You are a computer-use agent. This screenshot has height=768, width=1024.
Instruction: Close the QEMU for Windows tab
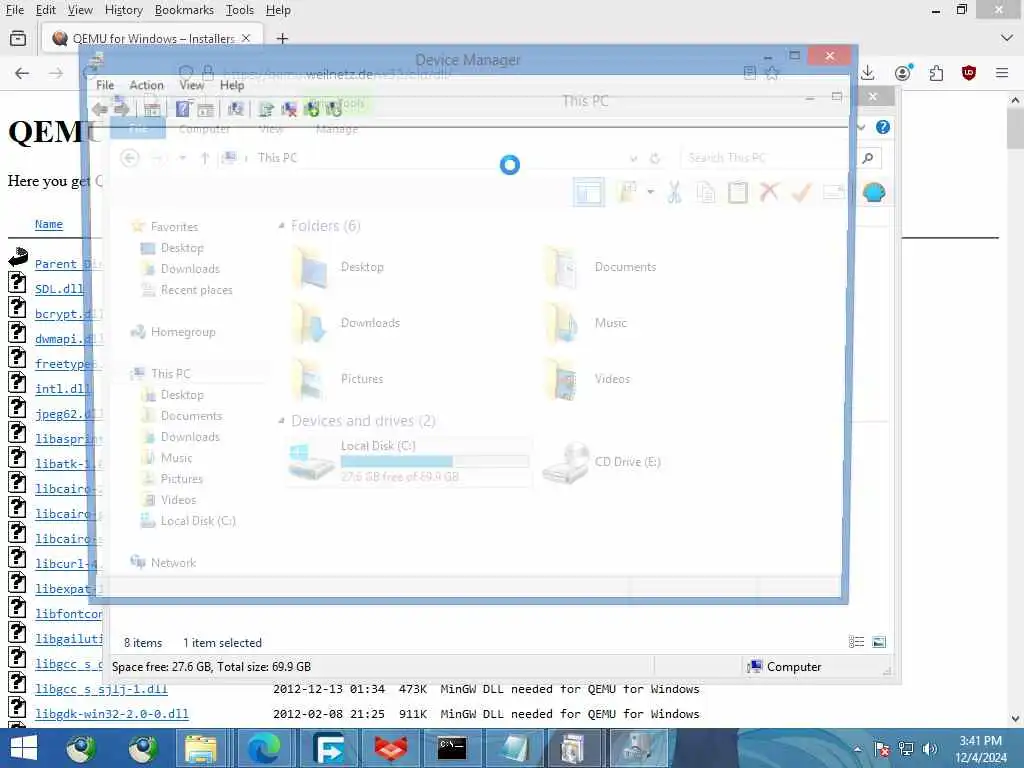click(x=246, y=39)
